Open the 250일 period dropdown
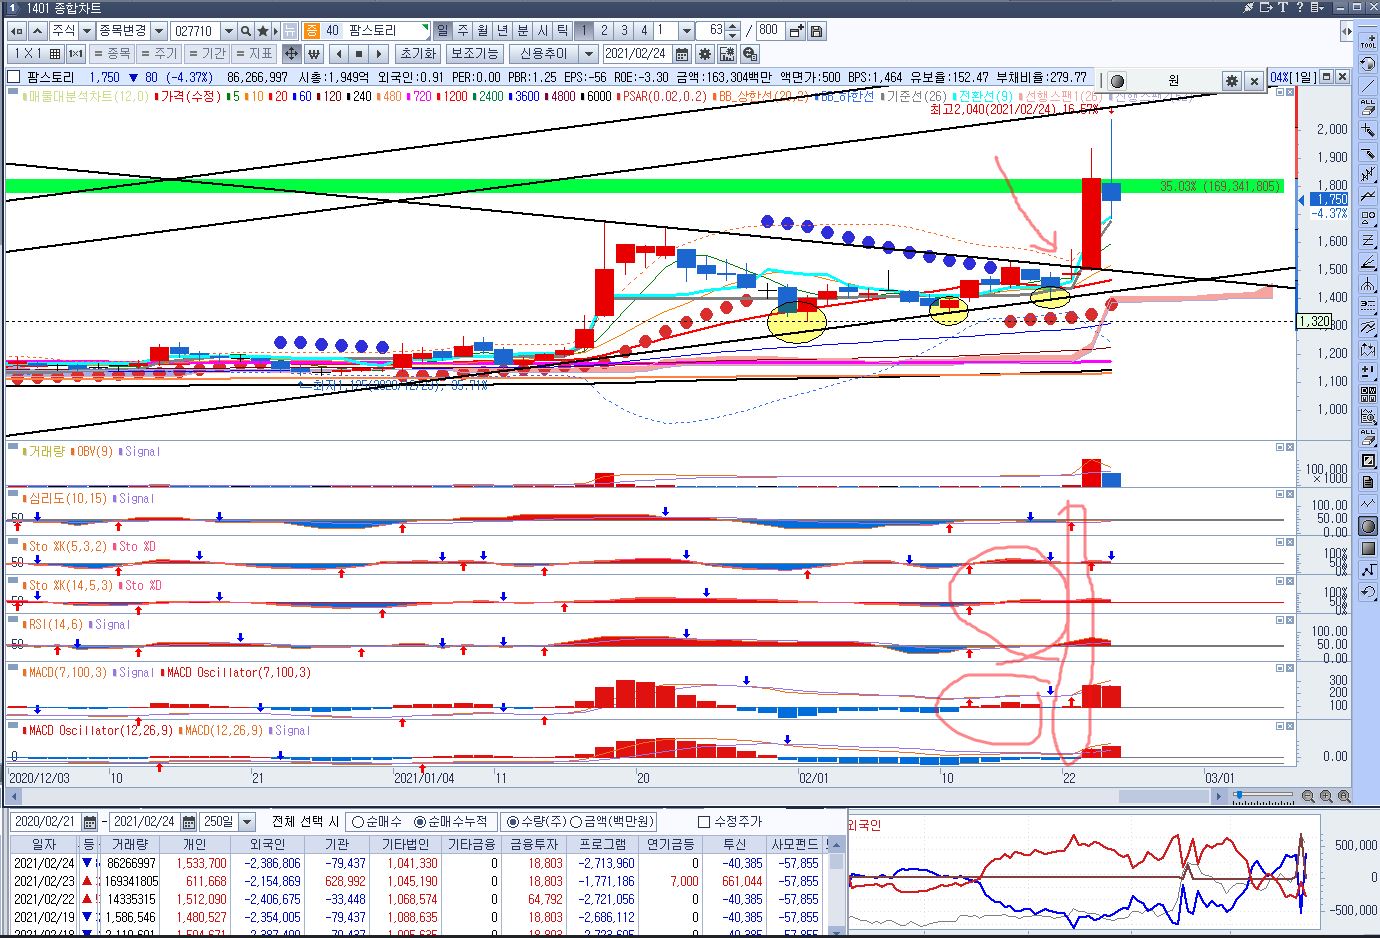This screenshot has height=938, width=1380. point(248,822)
